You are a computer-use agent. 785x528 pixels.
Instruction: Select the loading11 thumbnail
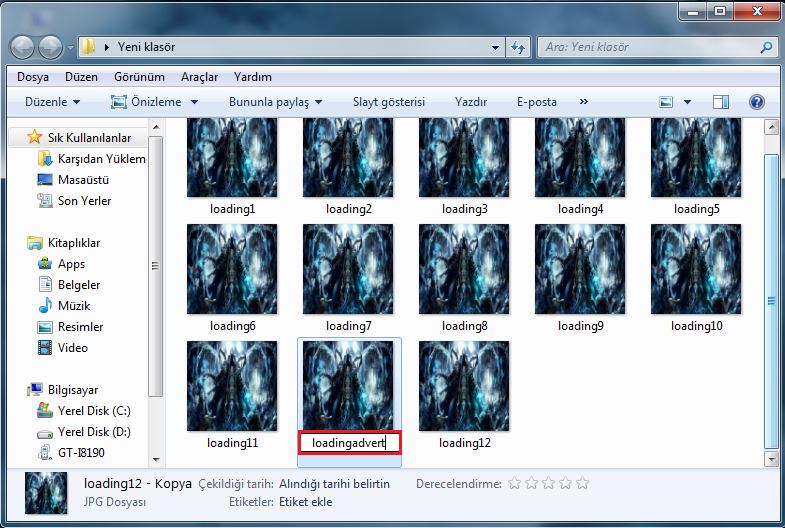(232, 386)
